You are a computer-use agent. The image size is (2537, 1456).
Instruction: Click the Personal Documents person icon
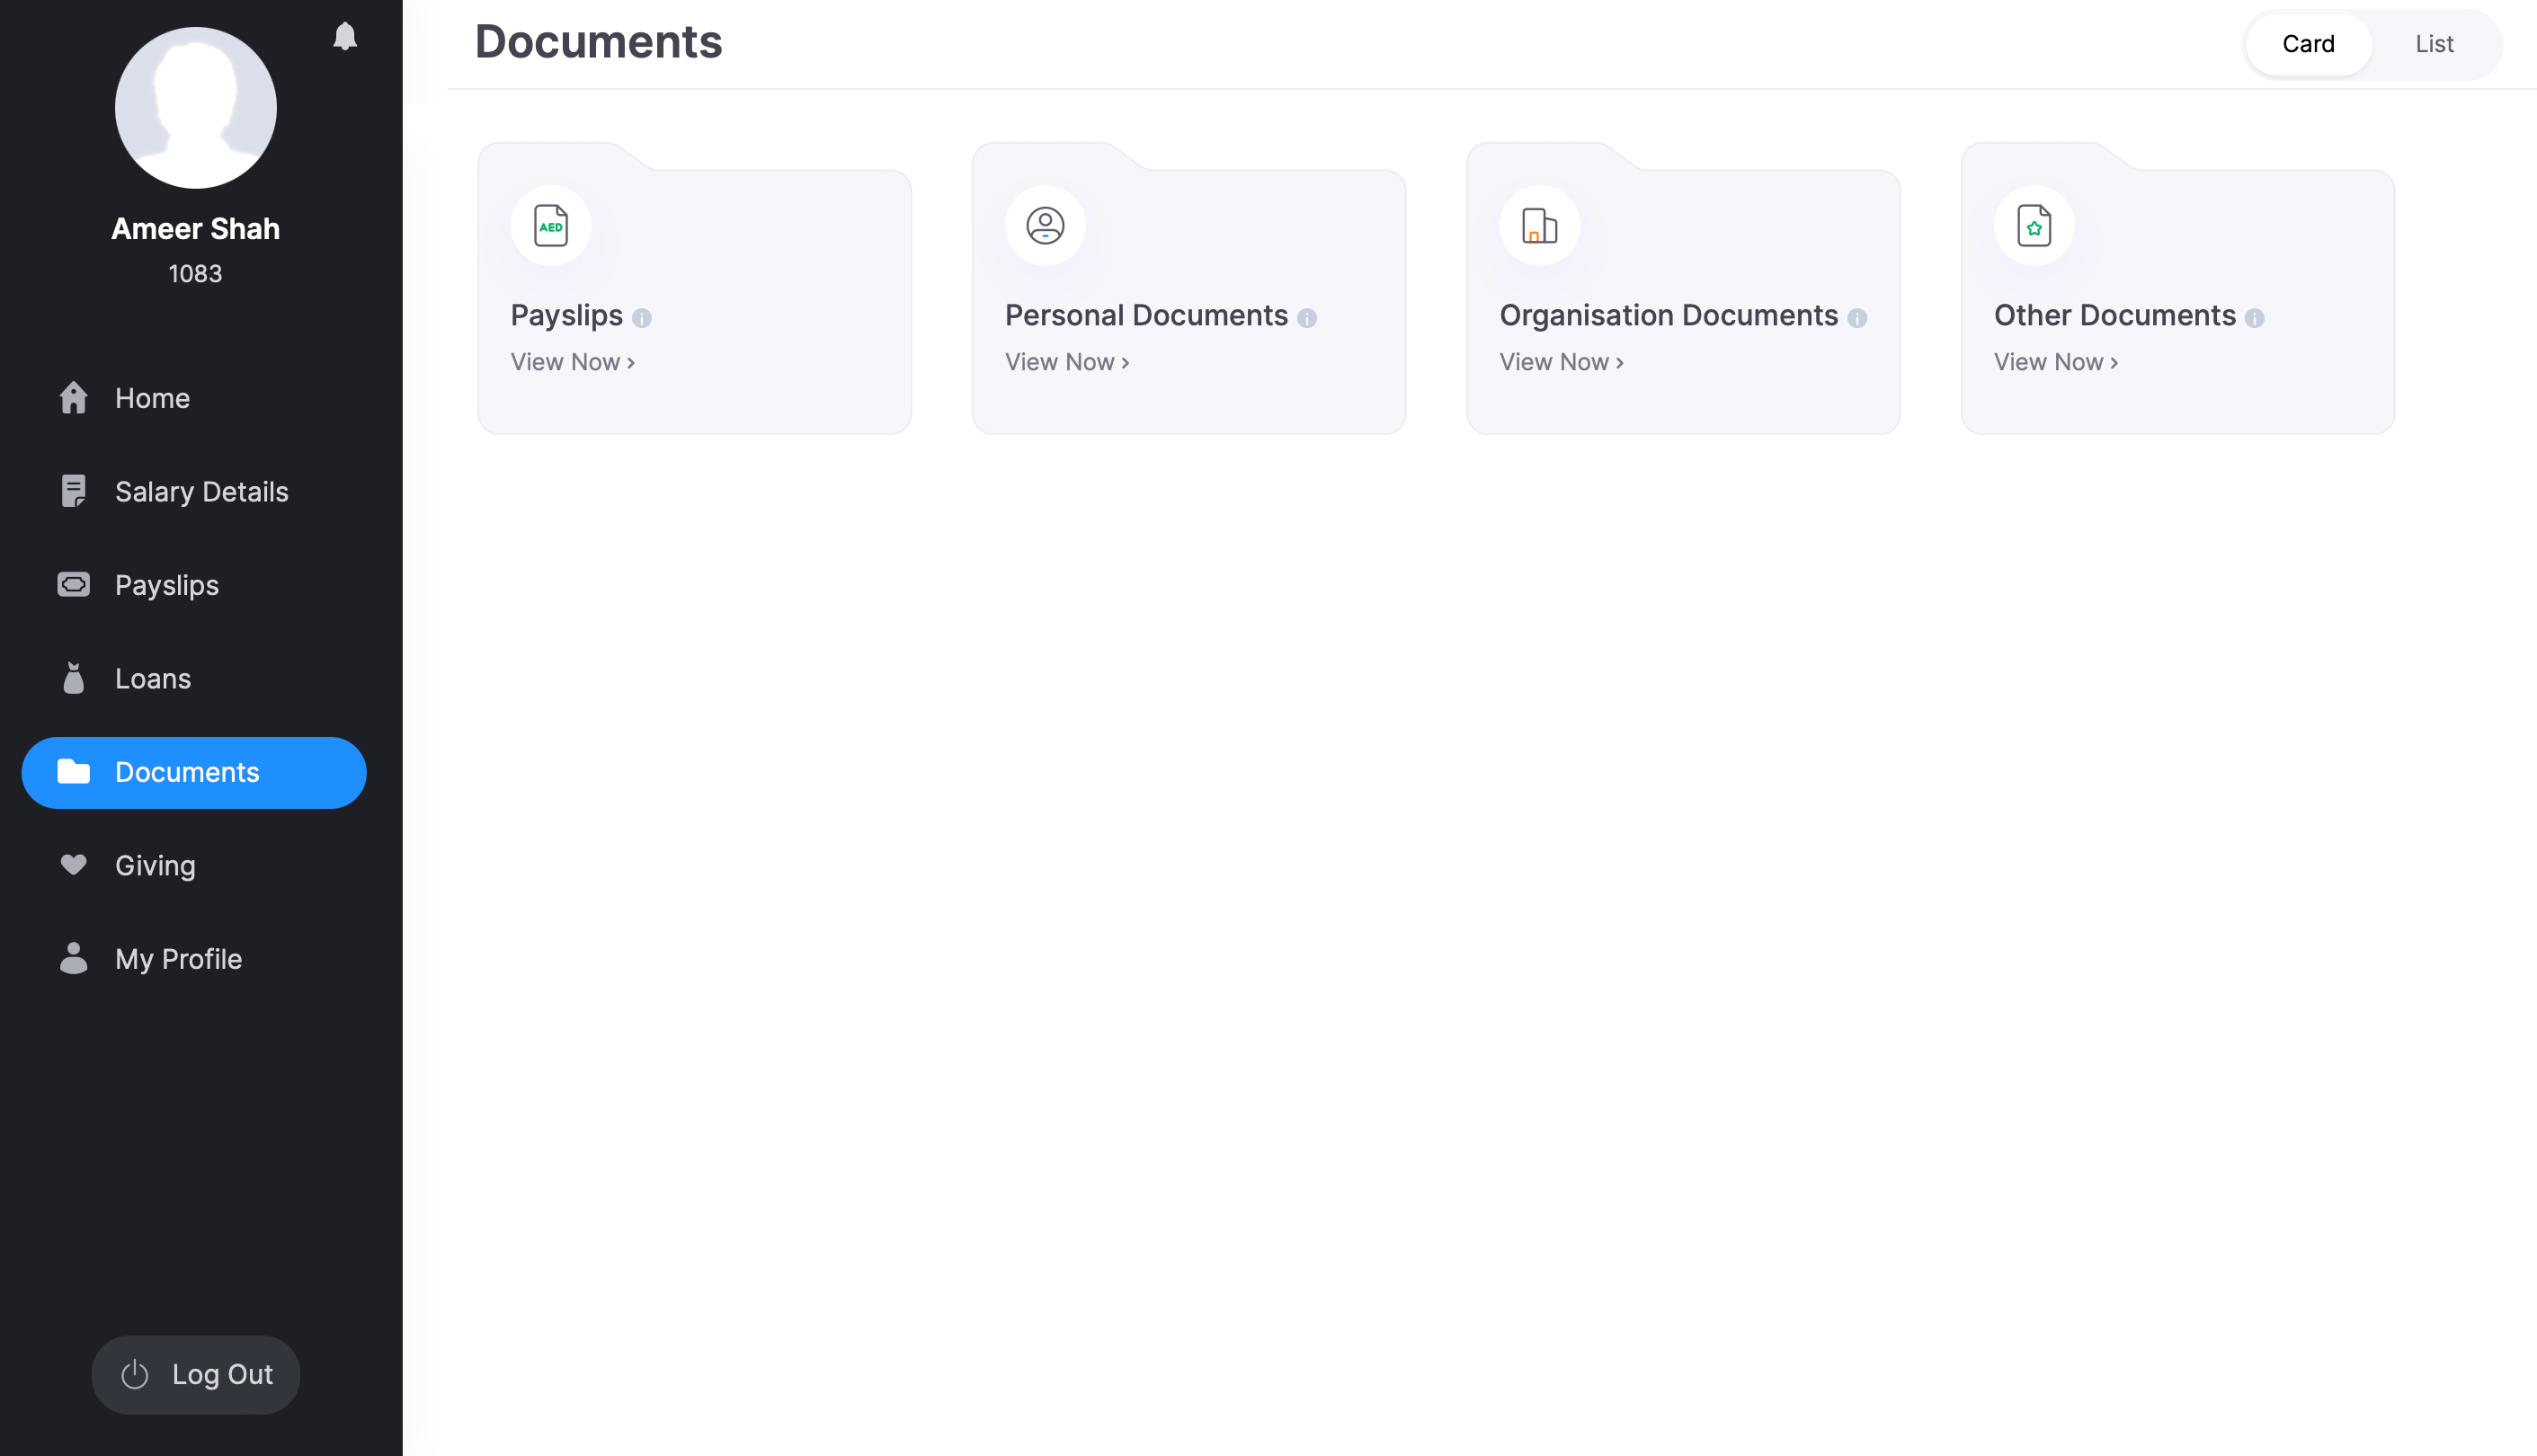(1045, 226)
